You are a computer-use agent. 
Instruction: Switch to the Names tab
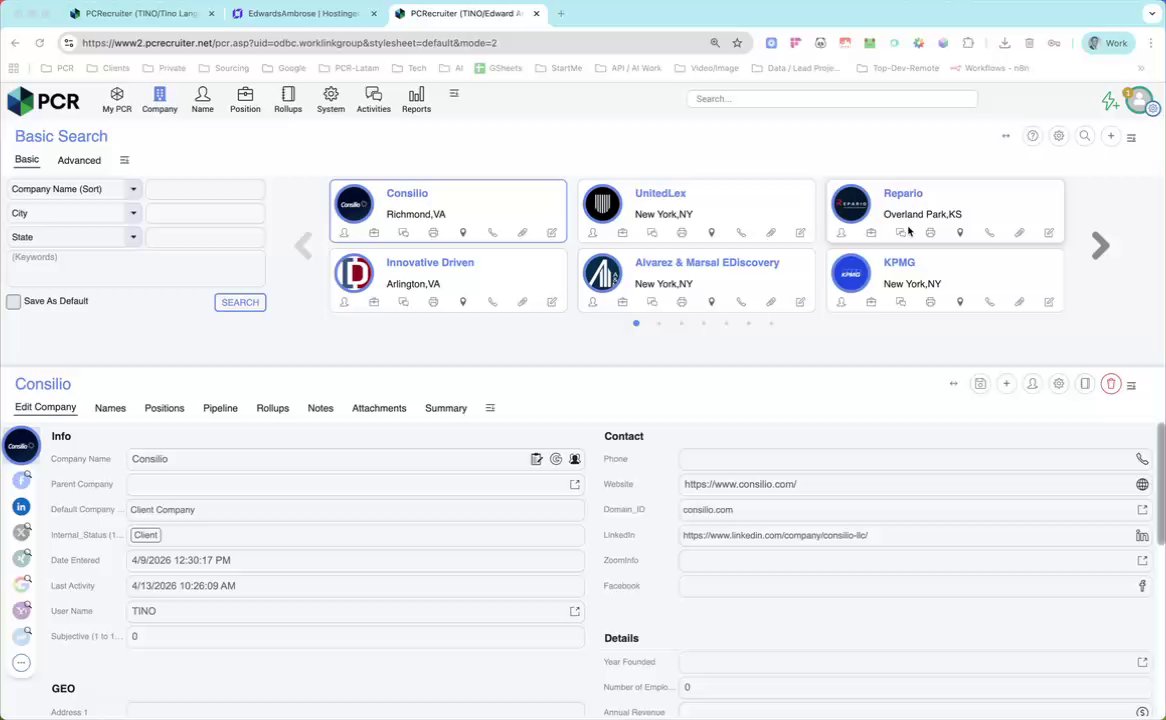click(110, 408)
